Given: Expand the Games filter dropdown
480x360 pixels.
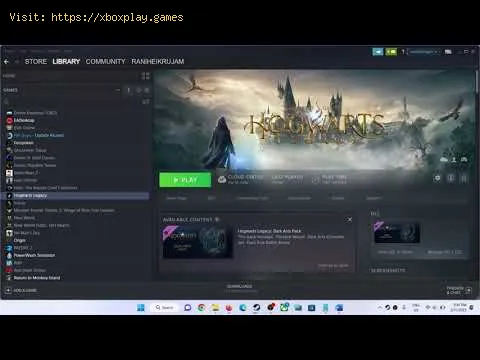Looking at the screenshot, I should tap(118, 90).
